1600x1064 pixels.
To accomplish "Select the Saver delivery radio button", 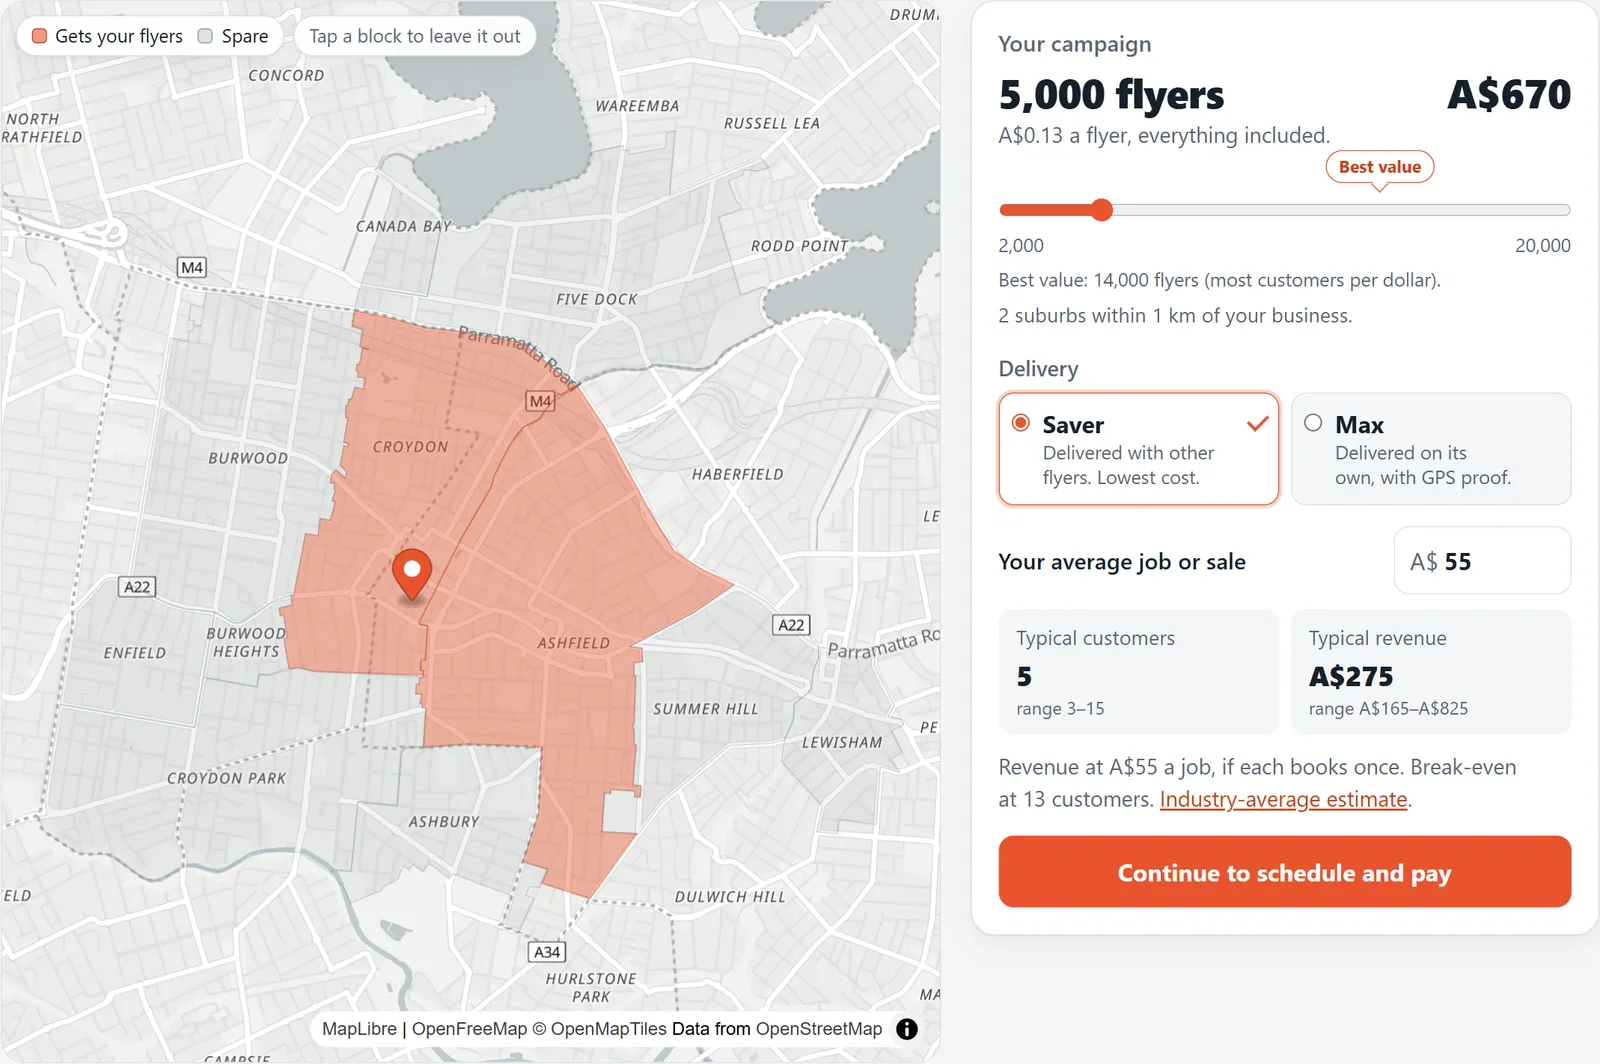I will coord(1021,423).
